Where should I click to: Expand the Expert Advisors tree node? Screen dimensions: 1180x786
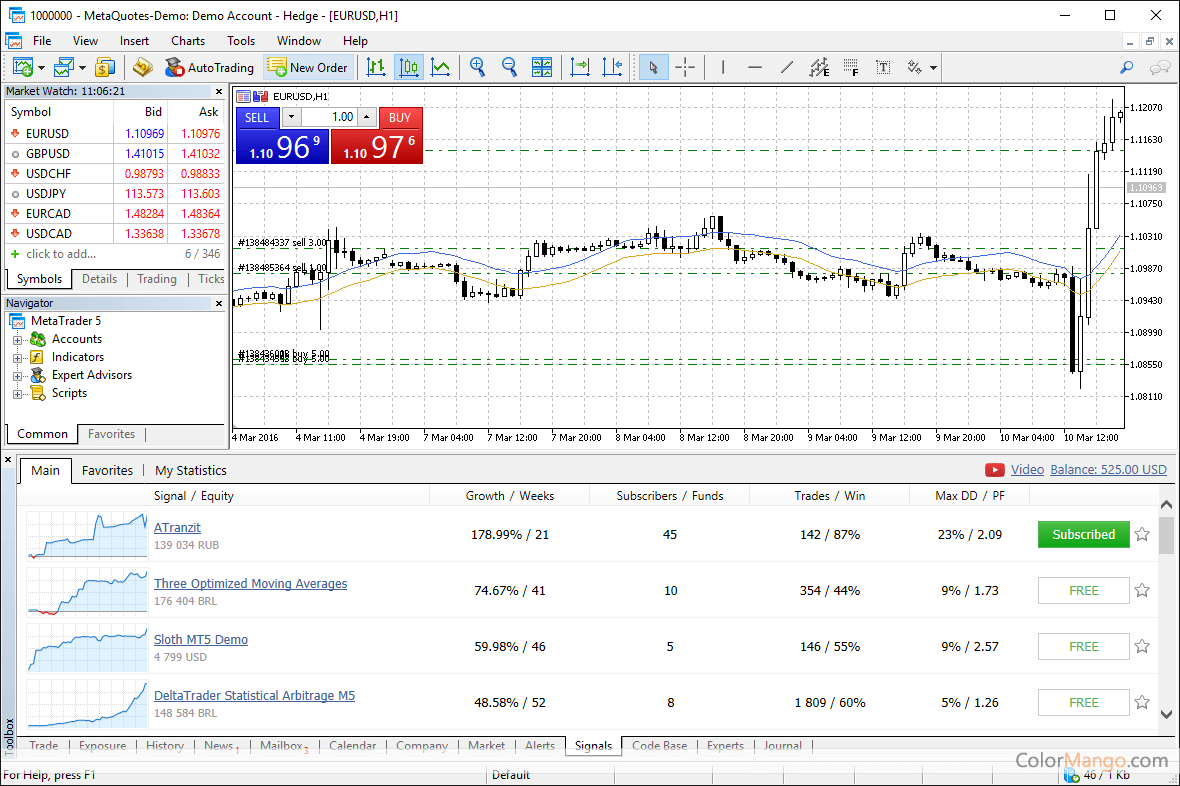click(x=17, y=376)
